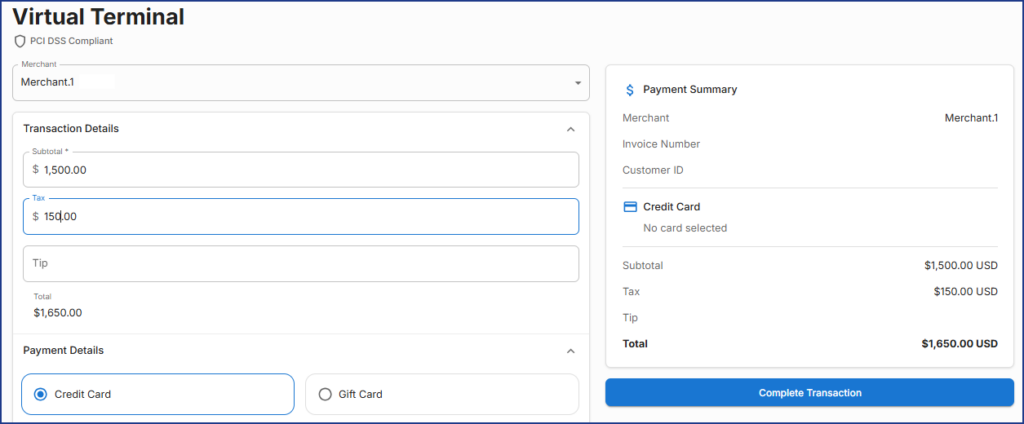
Task: Click the Customer ID row in summary
Action: tap(653, 170)
